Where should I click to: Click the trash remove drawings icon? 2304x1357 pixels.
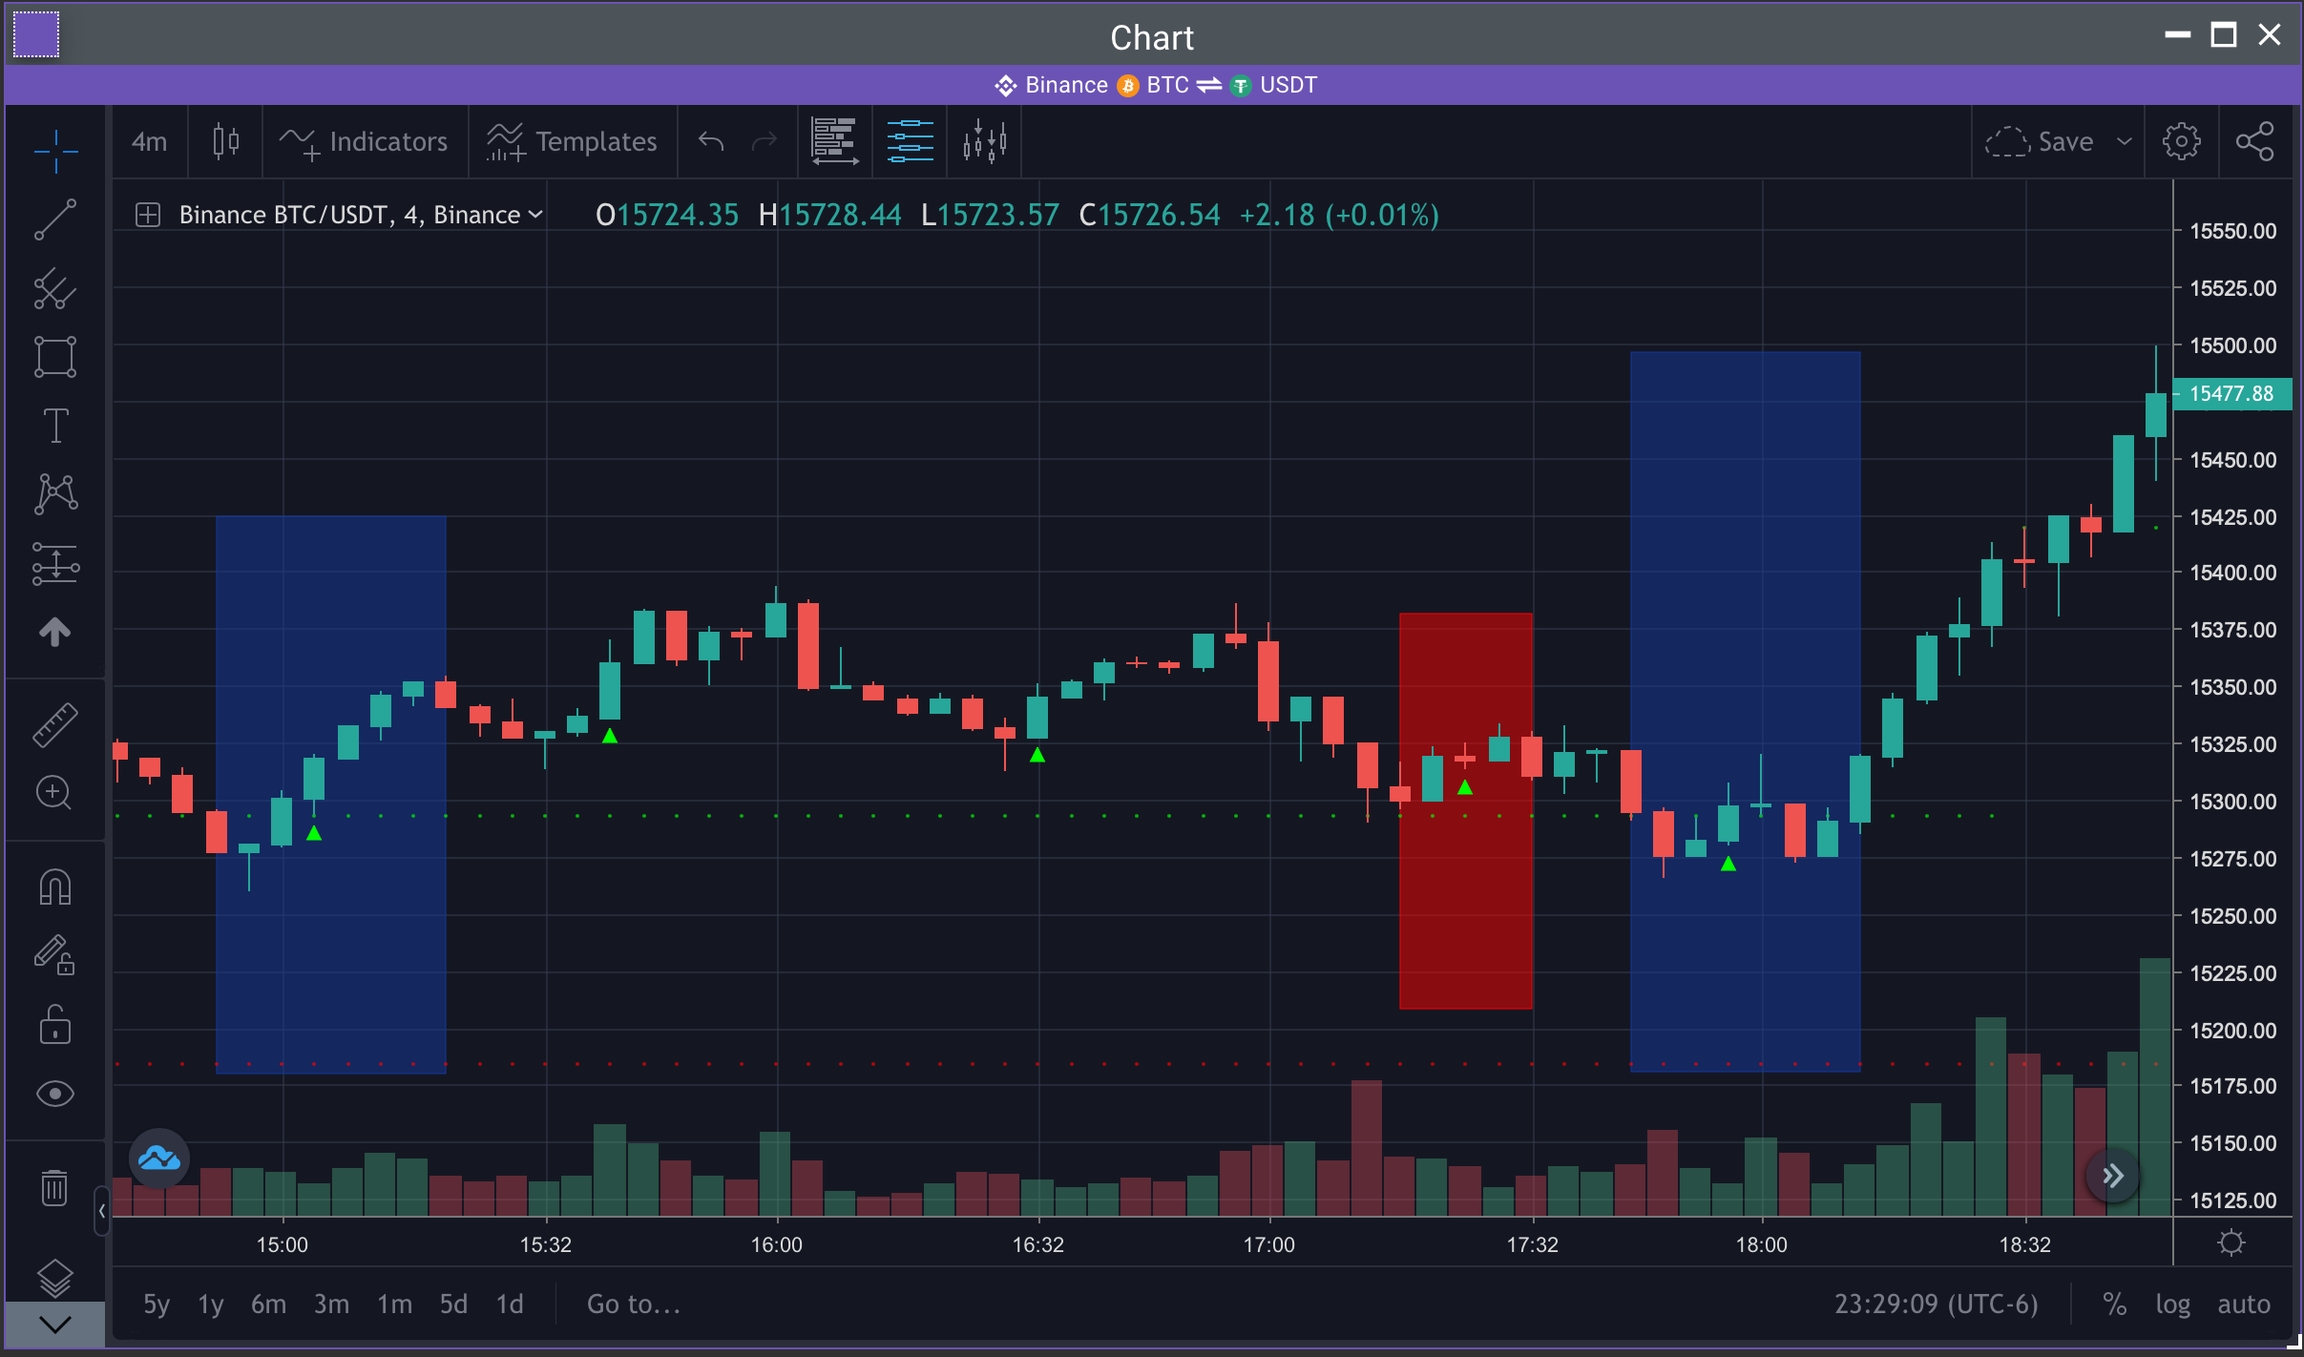[55, 1188]
